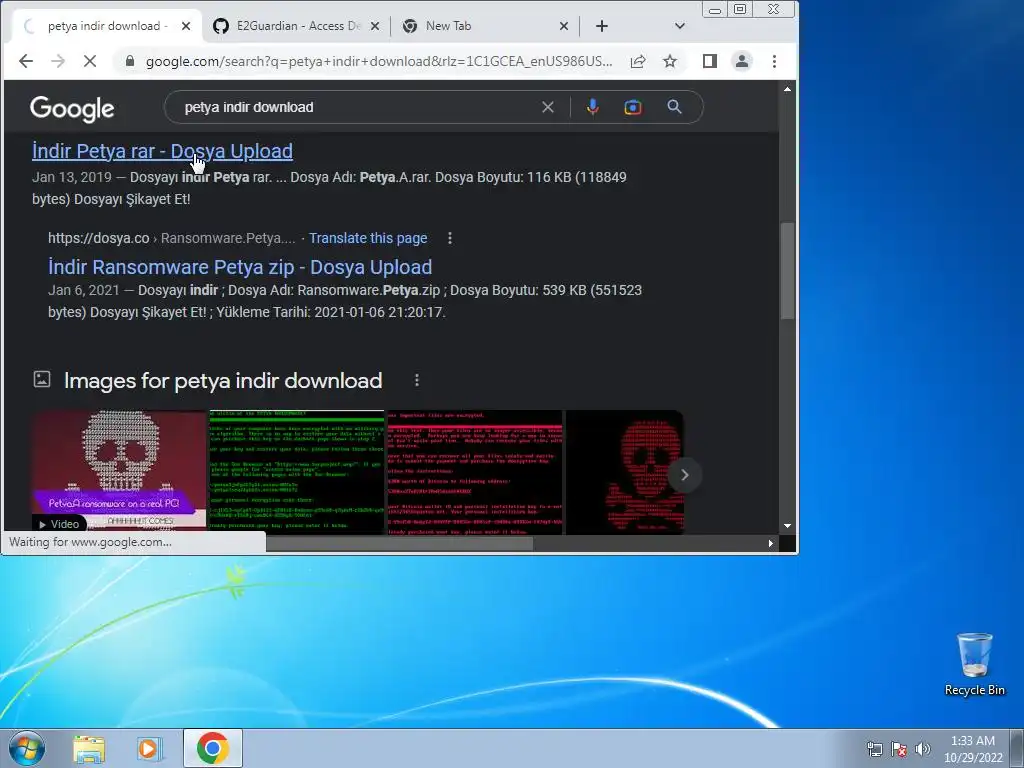Open a new browser tab
1024x768 pixels.
click(x=602, y=26)
